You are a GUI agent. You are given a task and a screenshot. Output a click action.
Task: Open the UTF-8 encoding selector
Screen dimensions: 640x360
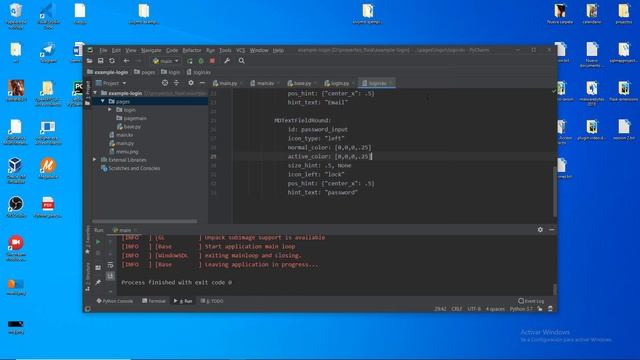[x=474, y=309]
